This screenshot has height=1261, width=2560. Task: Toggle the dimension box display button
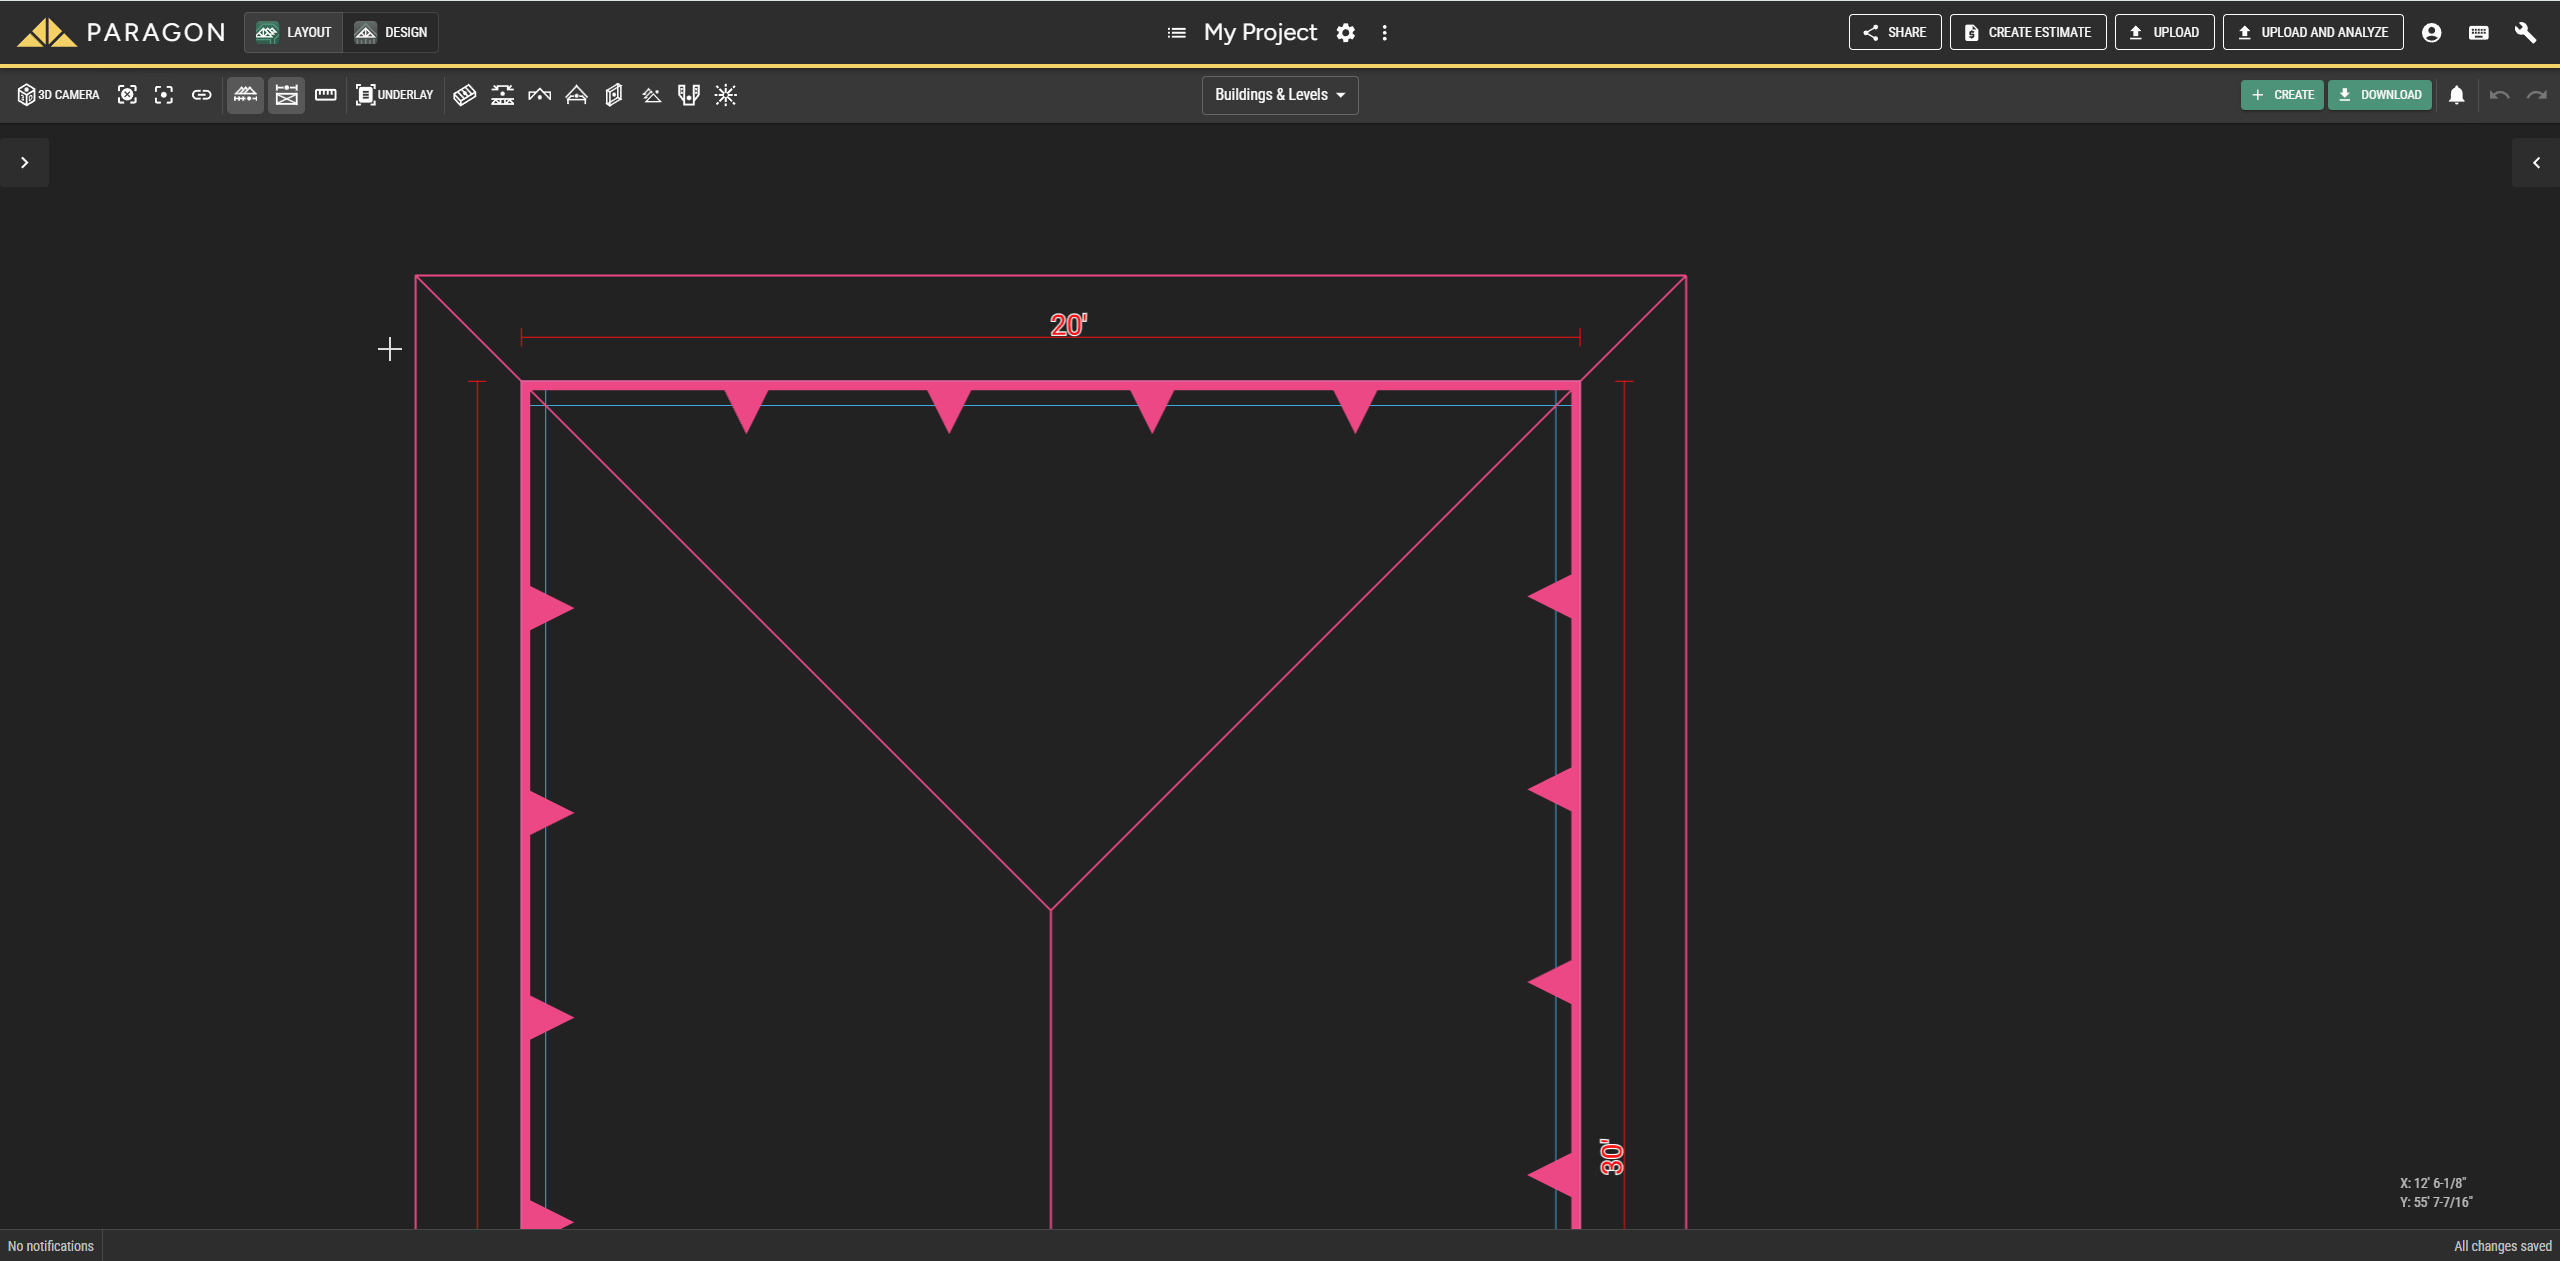pyautogui.click(x=286, y=95)
